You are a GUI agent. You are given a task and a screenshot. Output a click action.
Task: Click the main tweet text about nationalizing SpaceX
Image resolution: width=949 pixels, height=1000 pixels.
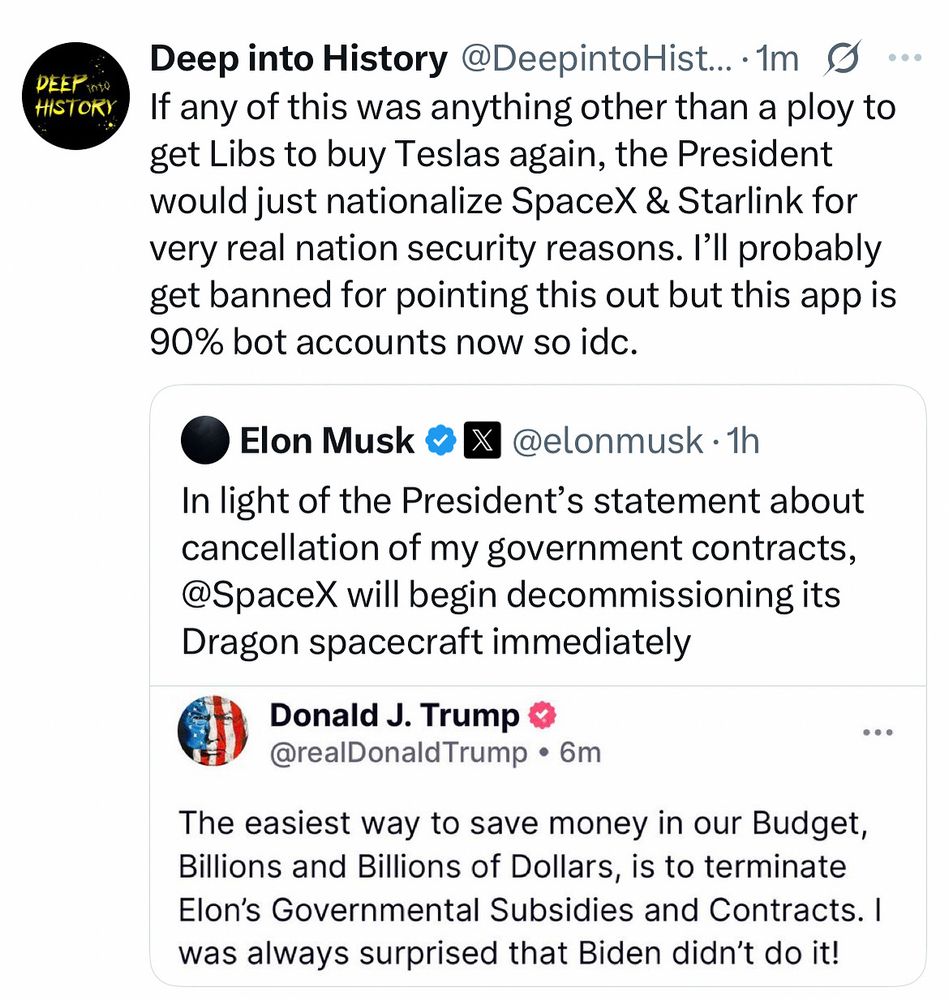tap(520, 225)
